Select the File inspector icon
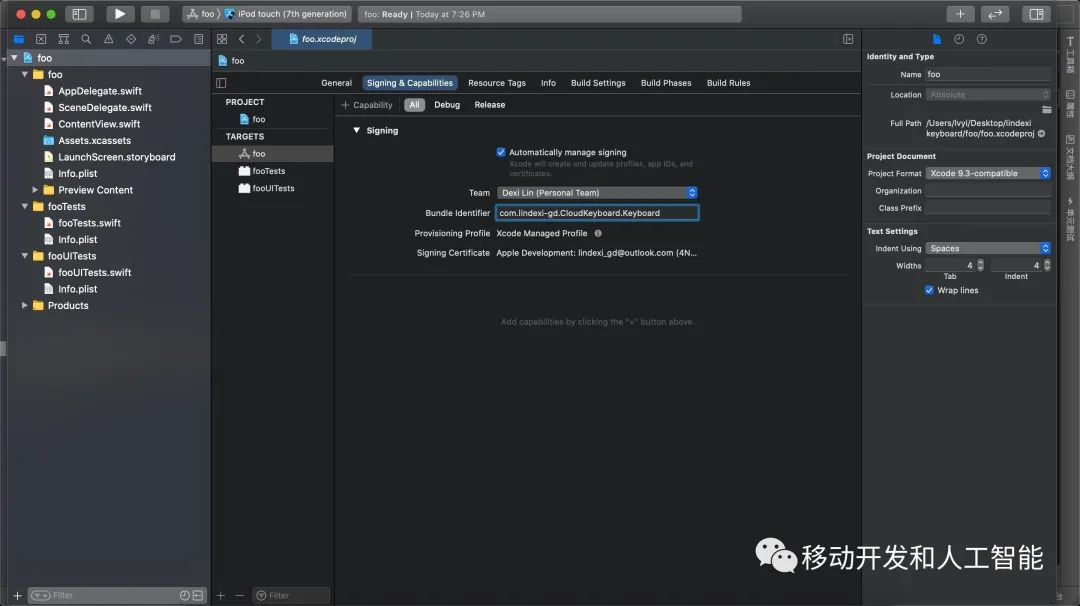Screen dimensions: 1080x606 tap(937, 39)
